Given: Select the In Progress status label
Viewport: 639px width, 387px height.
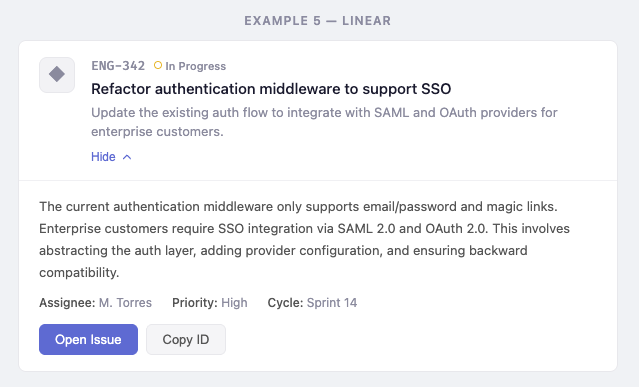Looking at the screenshot, I should coord(195,66).
